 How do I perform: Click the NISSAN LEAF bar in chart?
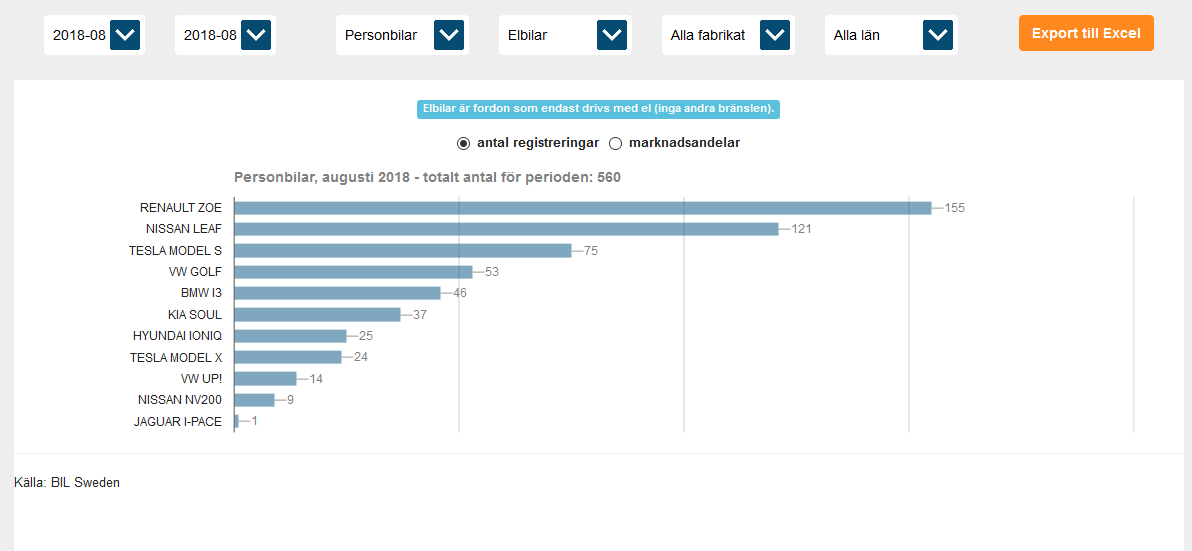pos(506,229)
